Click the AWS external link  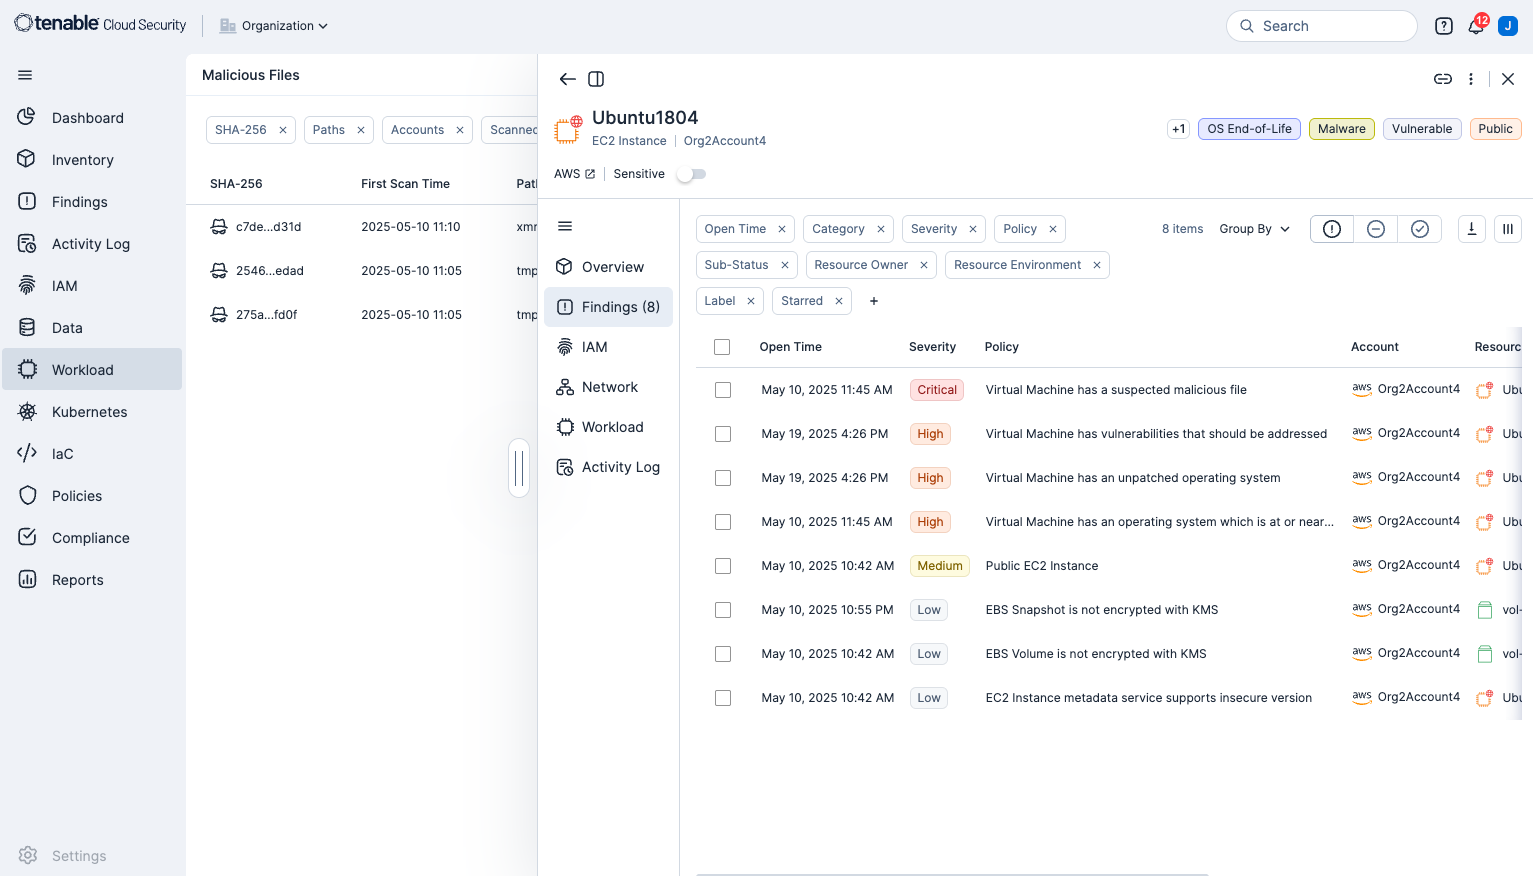coord(575,174)
